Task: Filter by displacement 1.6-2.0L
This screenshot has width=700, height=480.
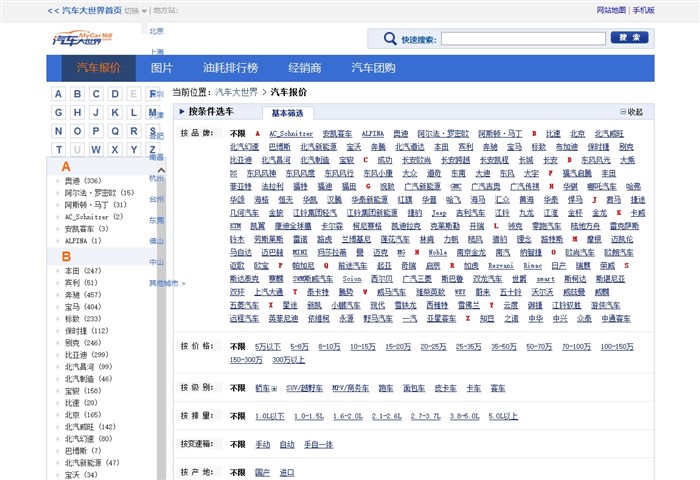Action: click(x=348, y=416)
